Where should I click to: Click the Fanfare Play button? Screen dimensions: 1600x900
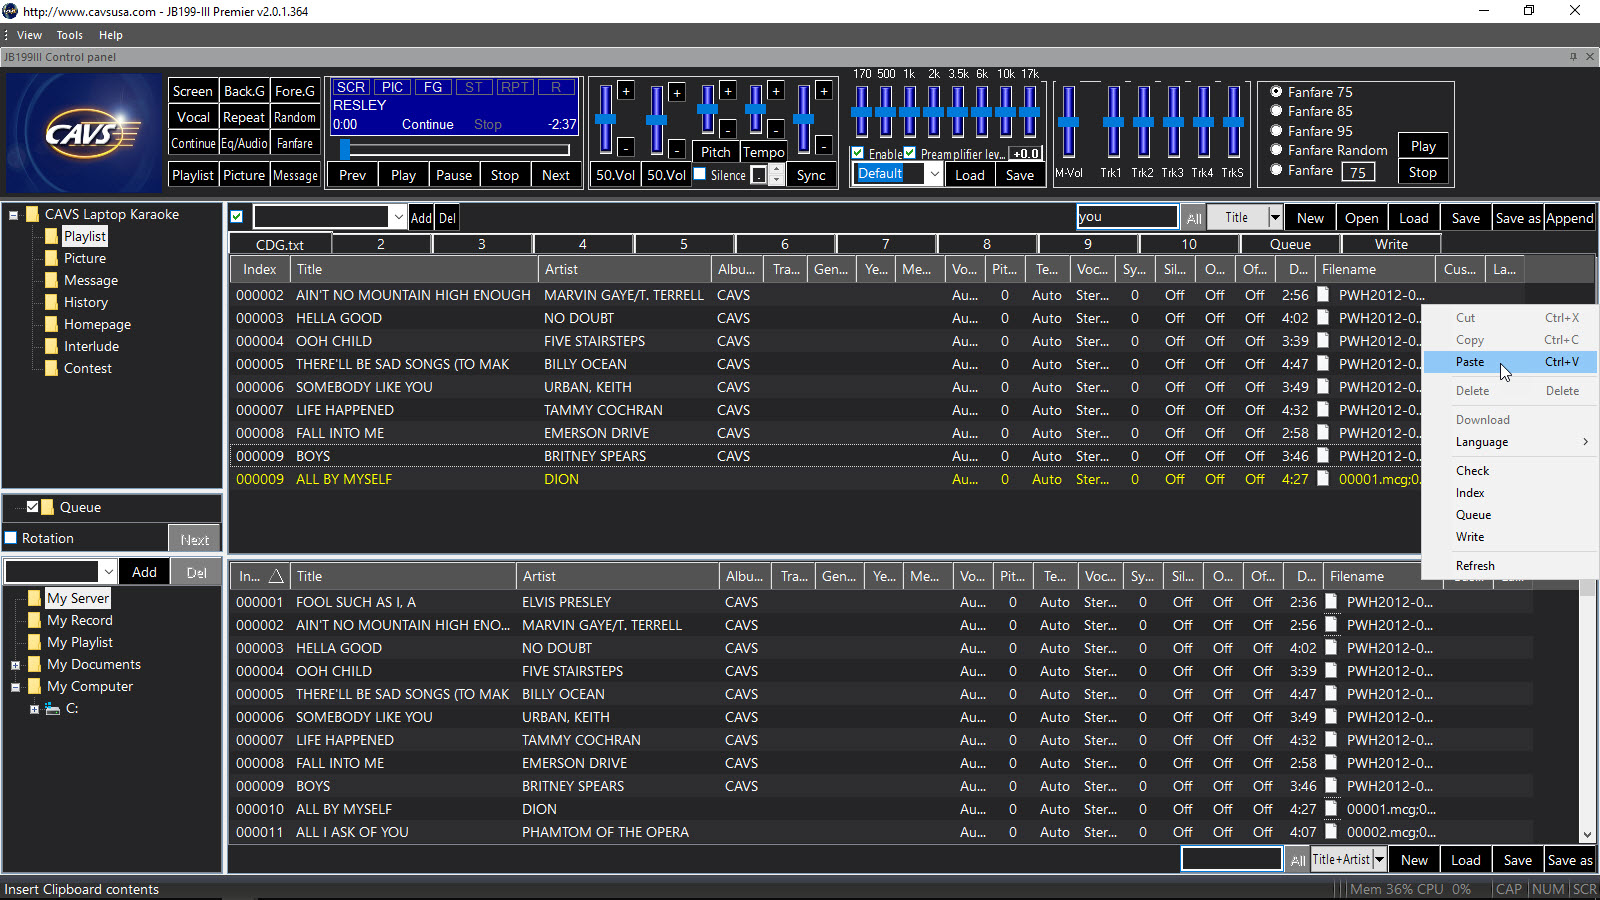[1423, 146]
